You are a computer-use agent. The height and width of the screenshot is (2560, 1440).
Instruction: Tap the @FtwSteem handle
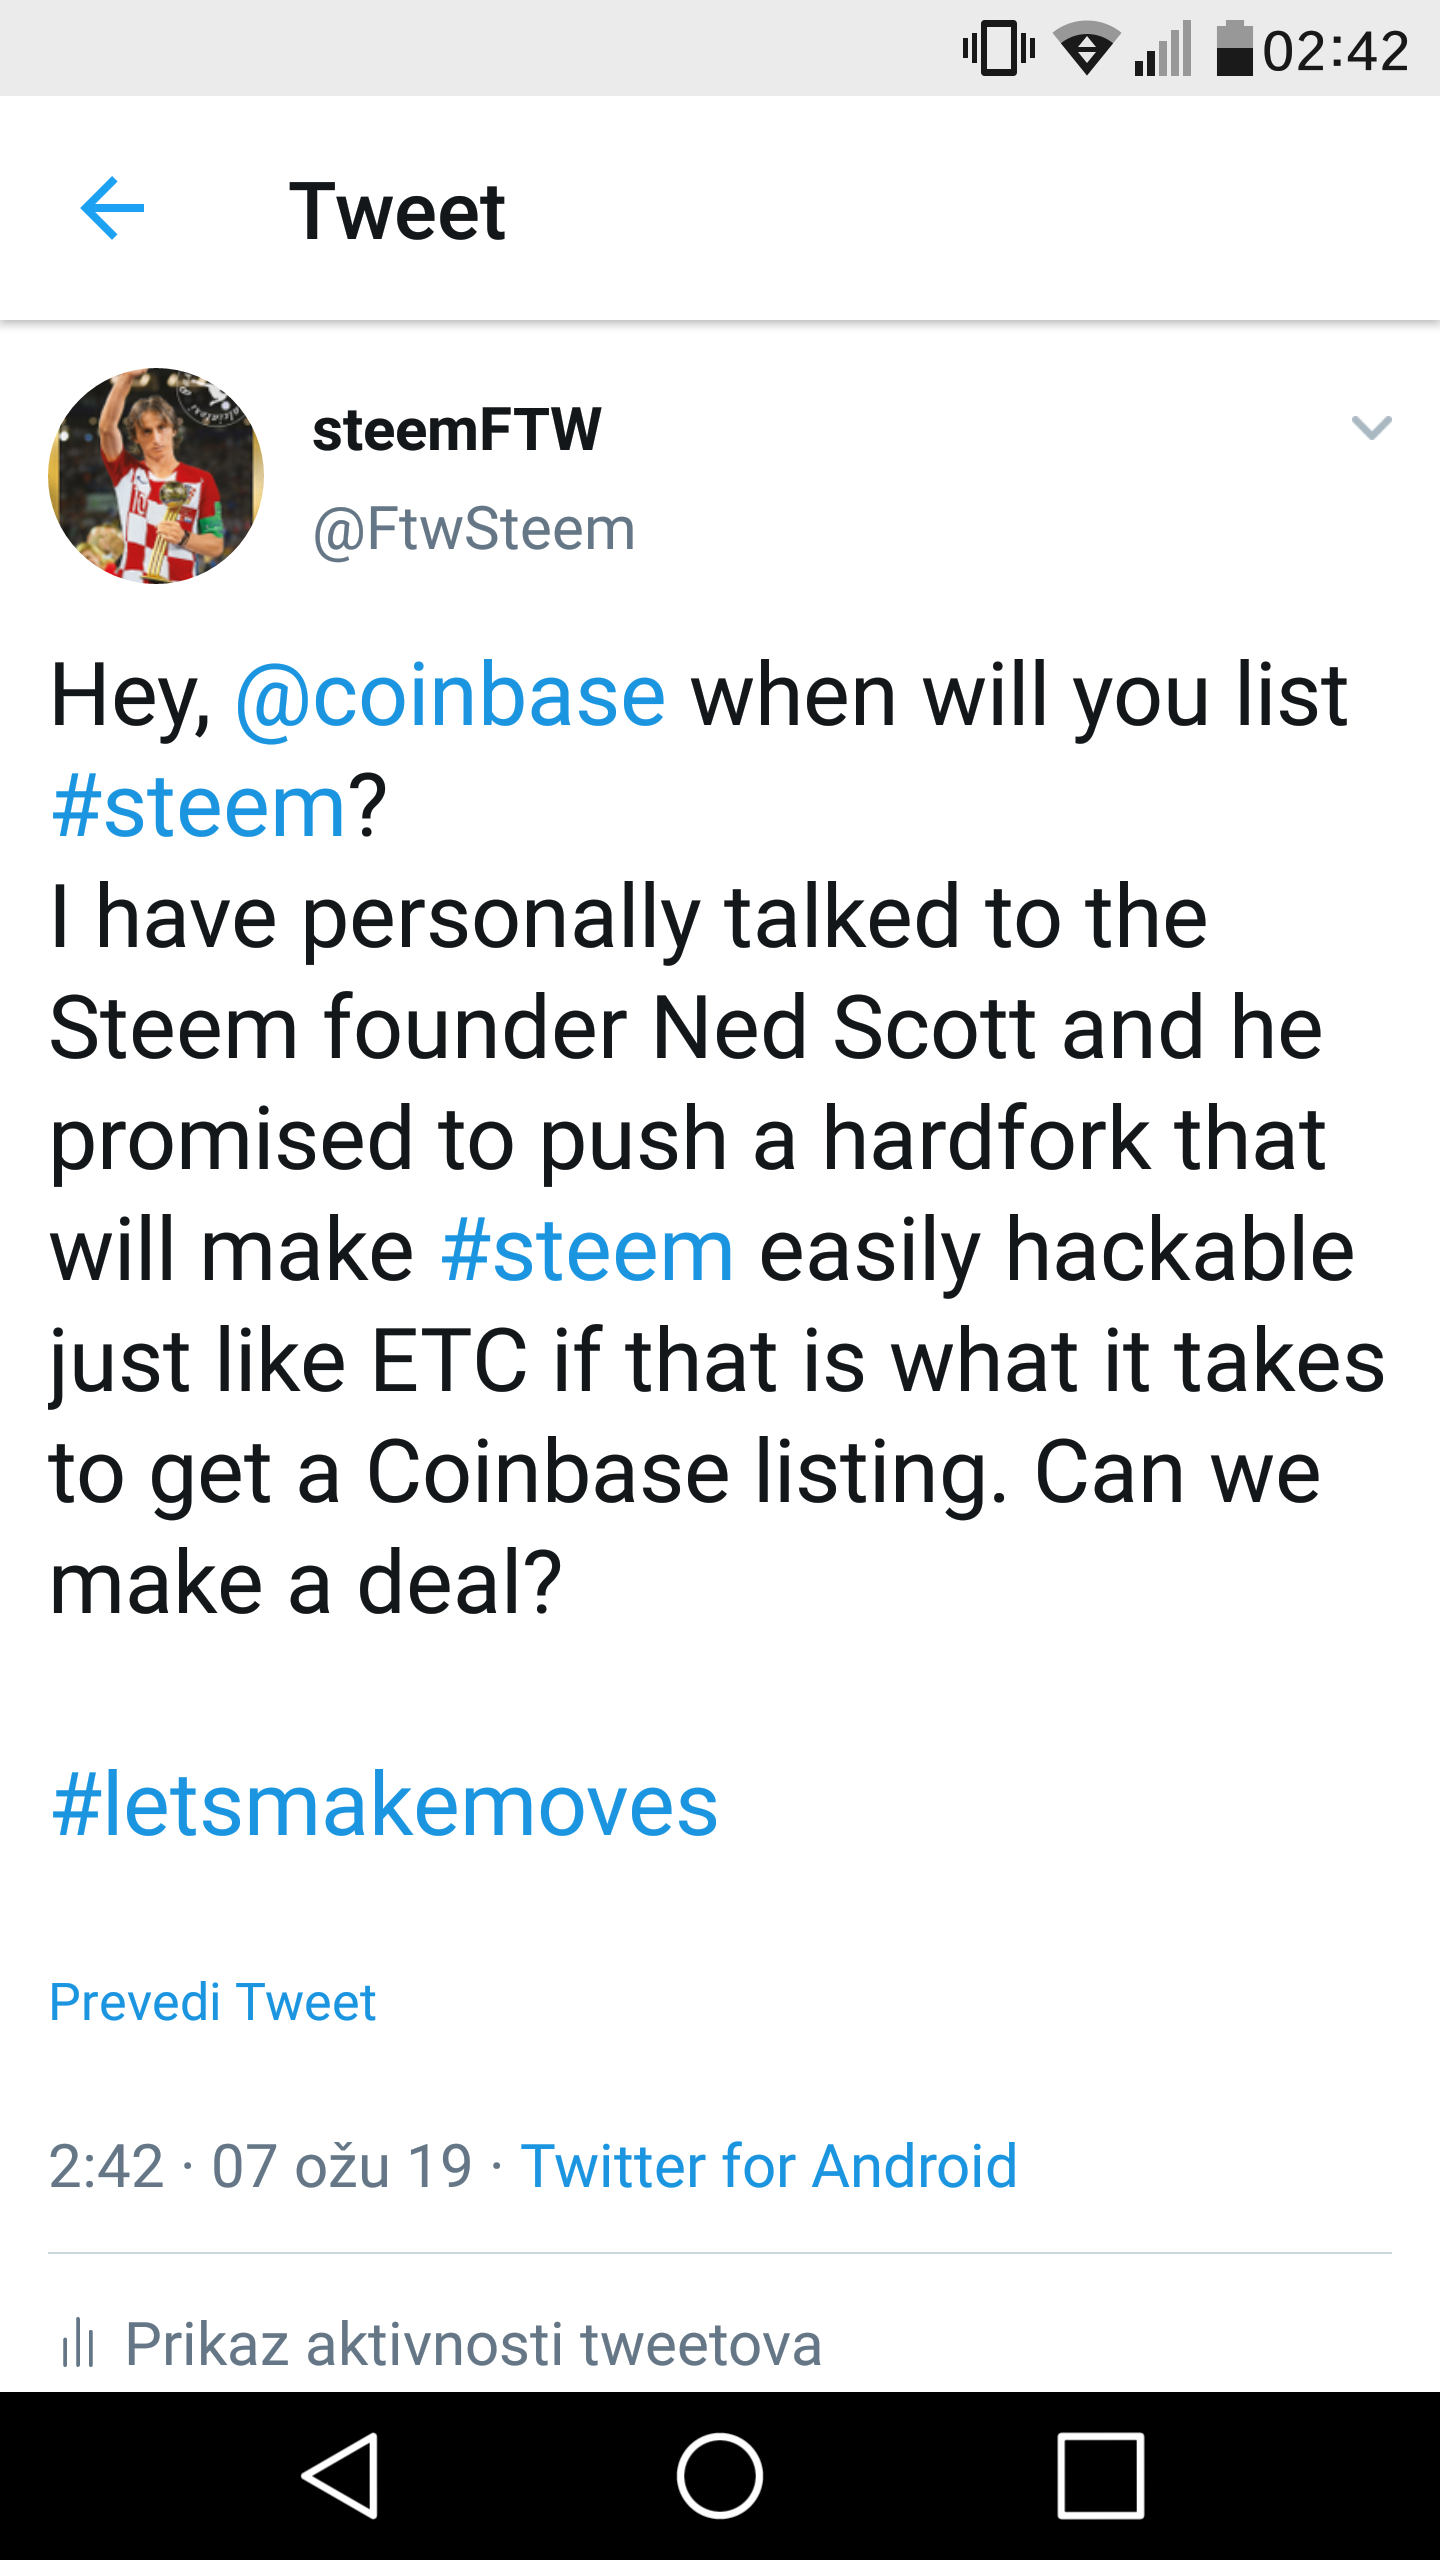pyautogui.click(x=474, y=529)
